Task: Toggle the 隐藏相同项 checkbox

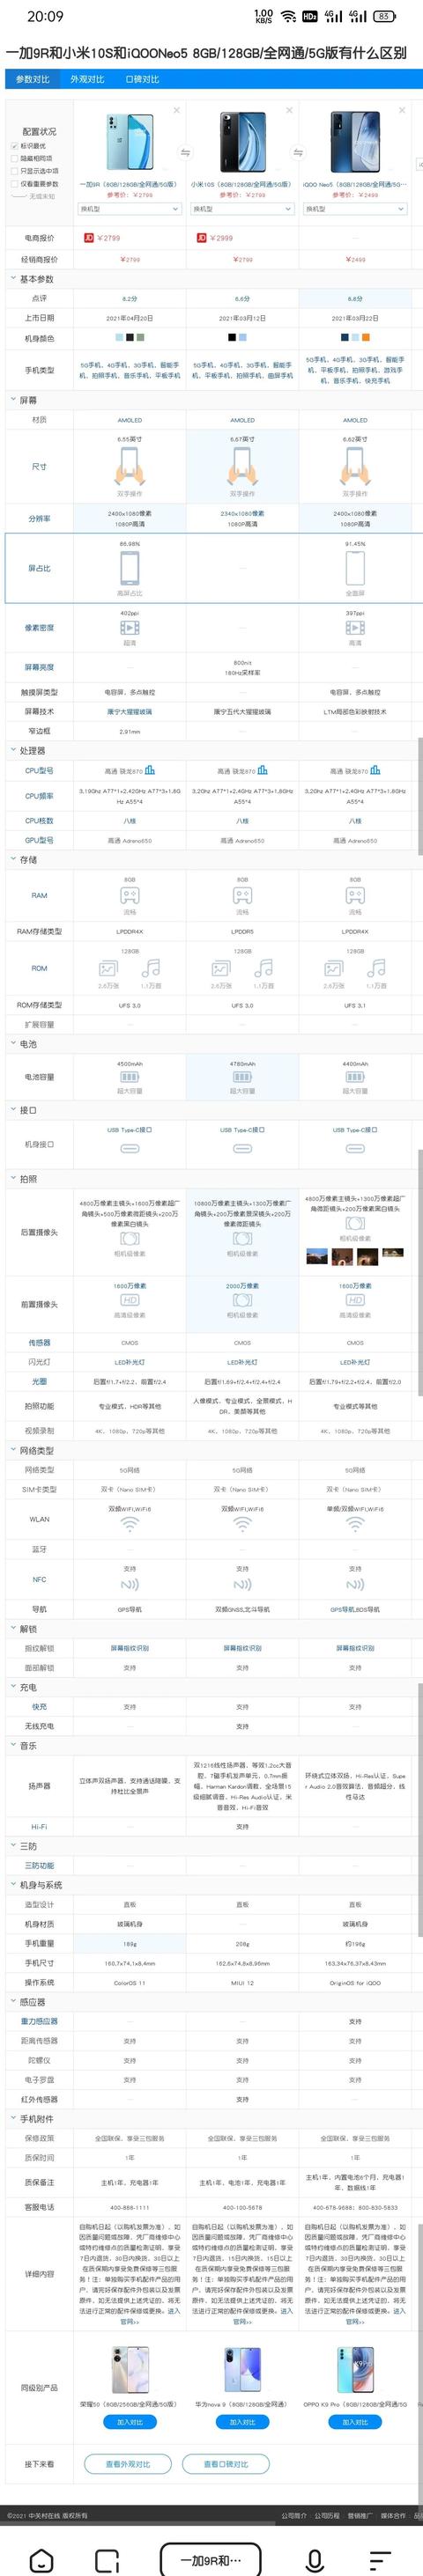Action: (x=14, y=158)
